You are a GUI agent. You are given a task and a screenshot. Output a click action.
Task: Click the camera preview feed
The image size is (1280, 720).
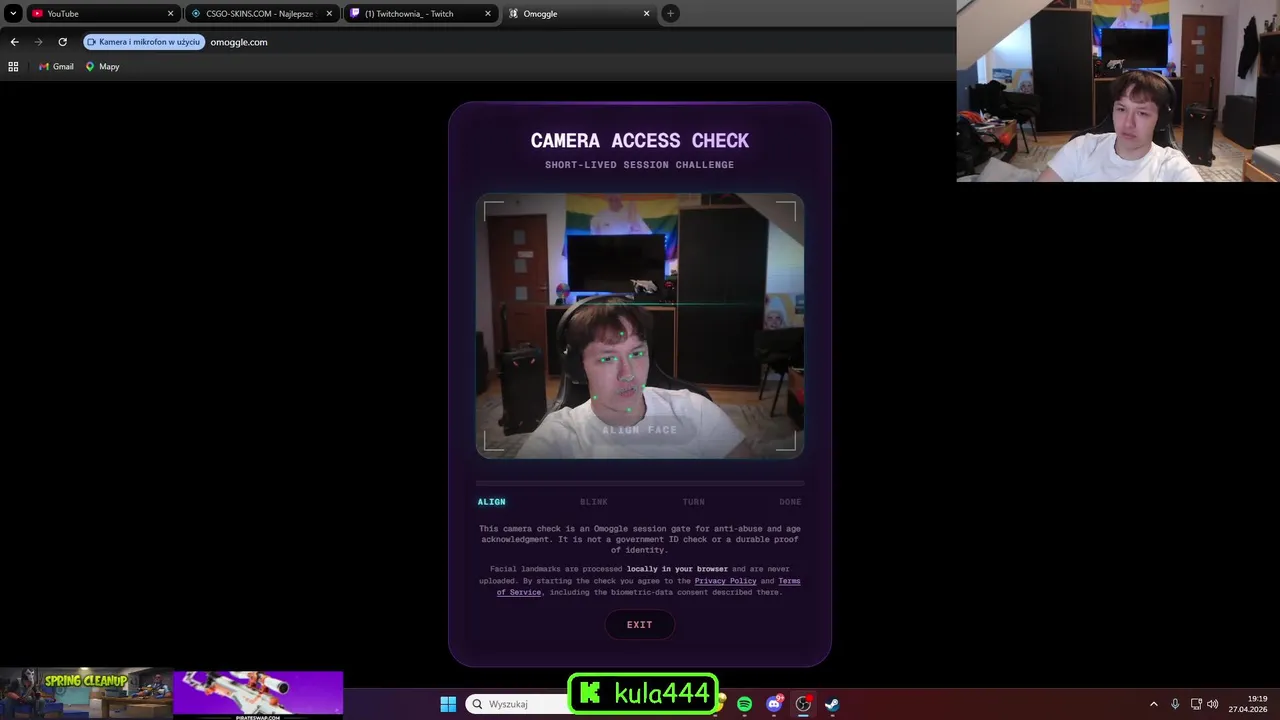click(x=640, y=326)
